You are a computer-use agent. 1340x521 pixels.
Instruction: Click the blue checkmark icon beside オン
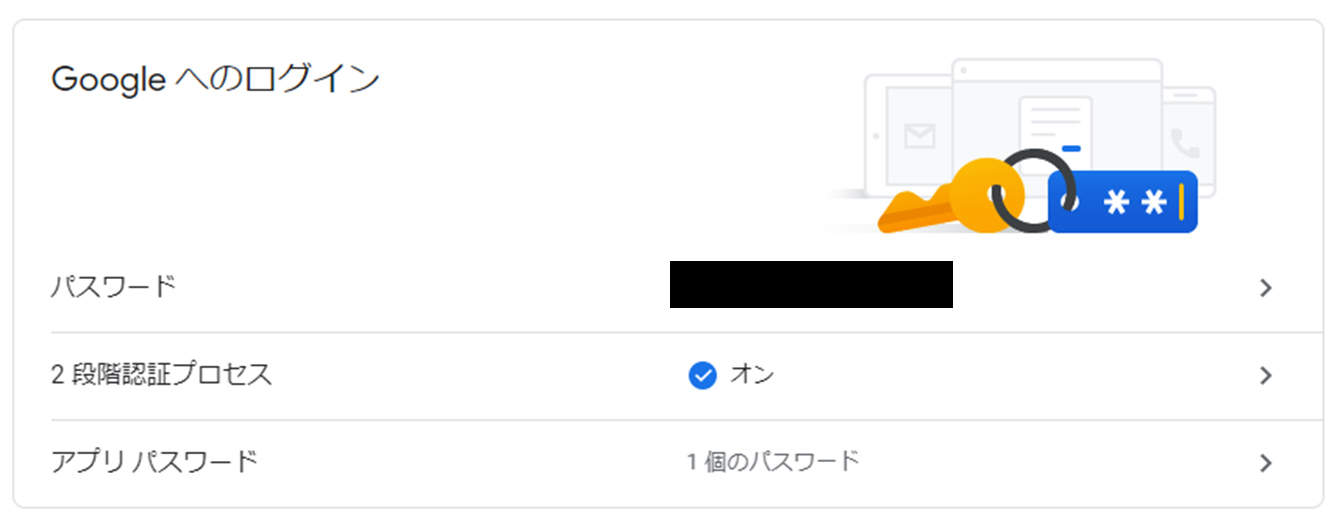point(703,376)
